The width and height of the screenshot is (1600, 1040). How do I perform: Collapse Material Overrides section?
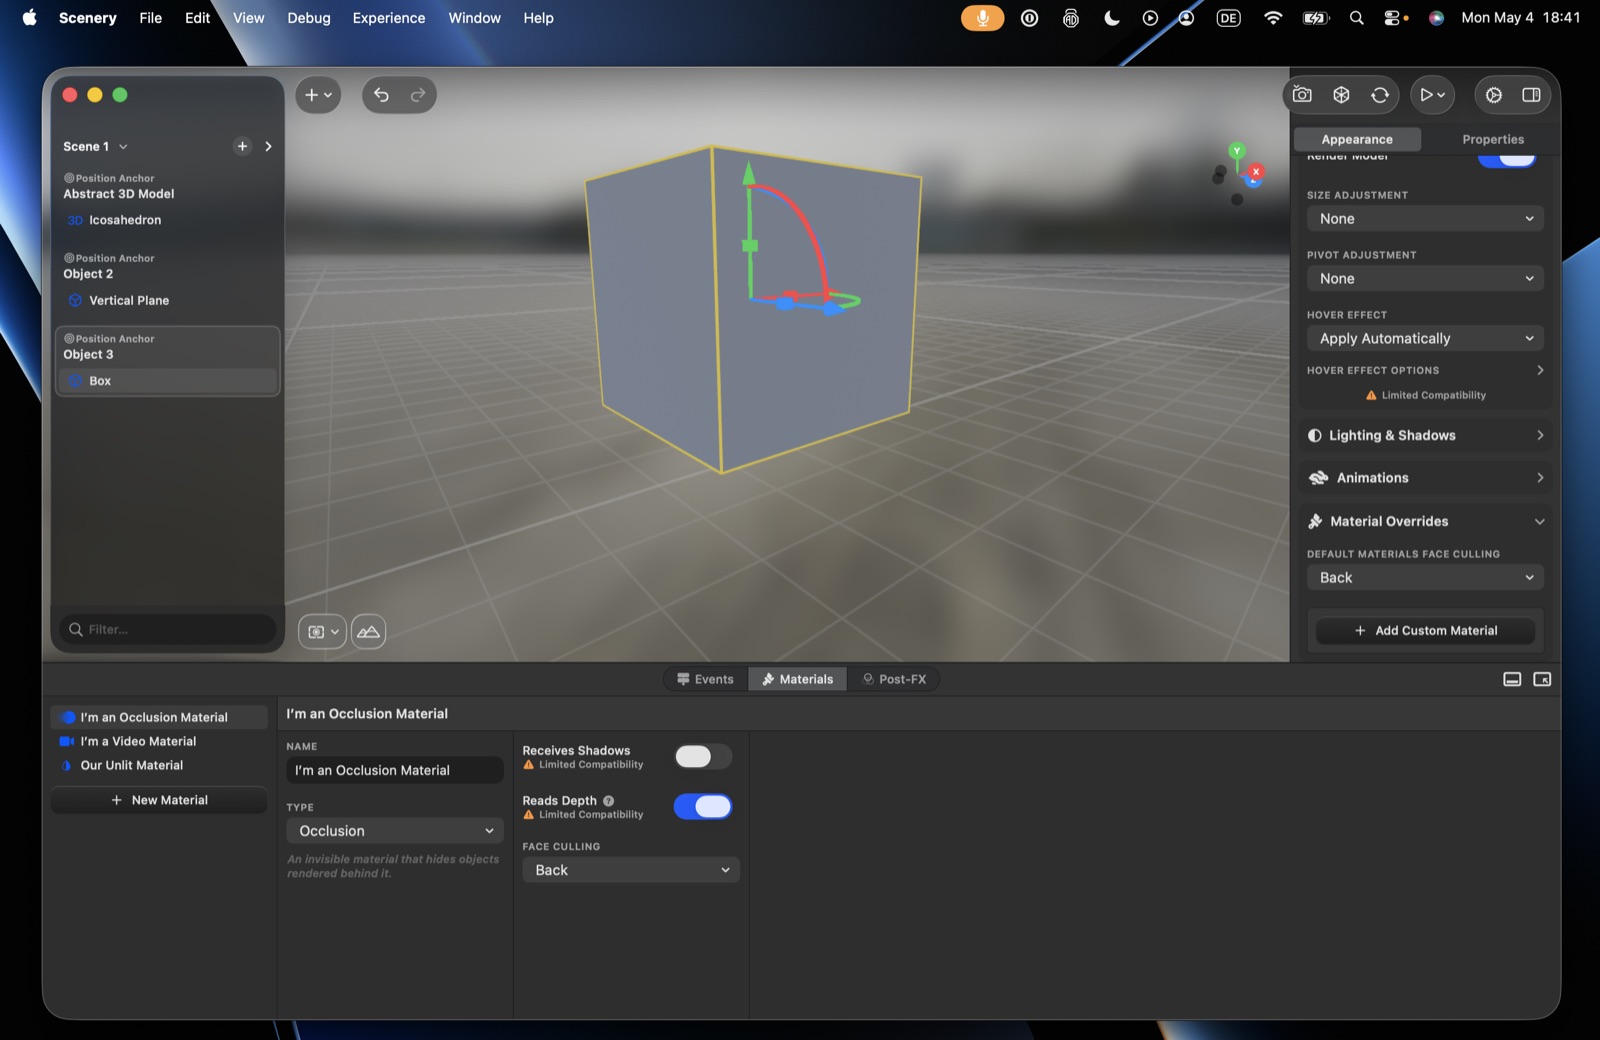1425,521
